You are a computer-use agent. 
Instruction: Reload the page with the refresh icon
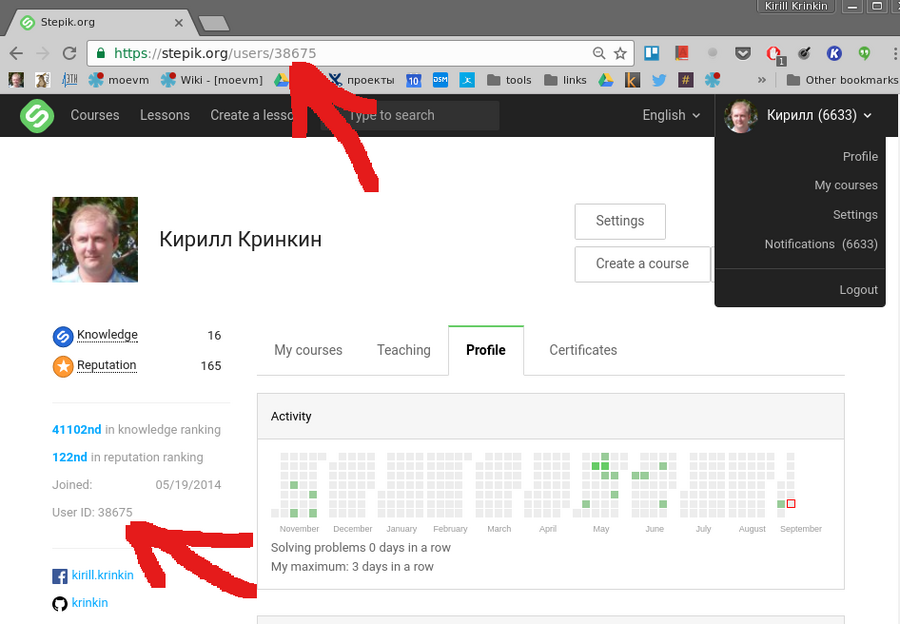coord(69,53)
